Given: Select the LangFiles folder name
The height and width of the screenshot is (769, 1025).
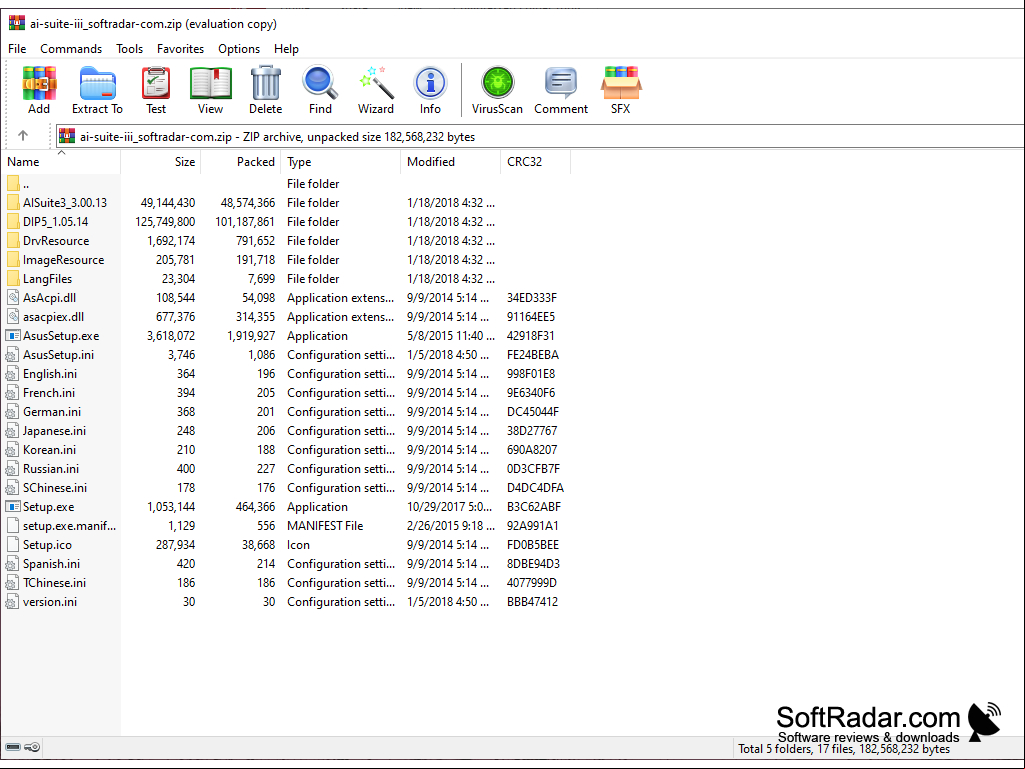Looking at the screenshot, I should [x=47, y=279].
